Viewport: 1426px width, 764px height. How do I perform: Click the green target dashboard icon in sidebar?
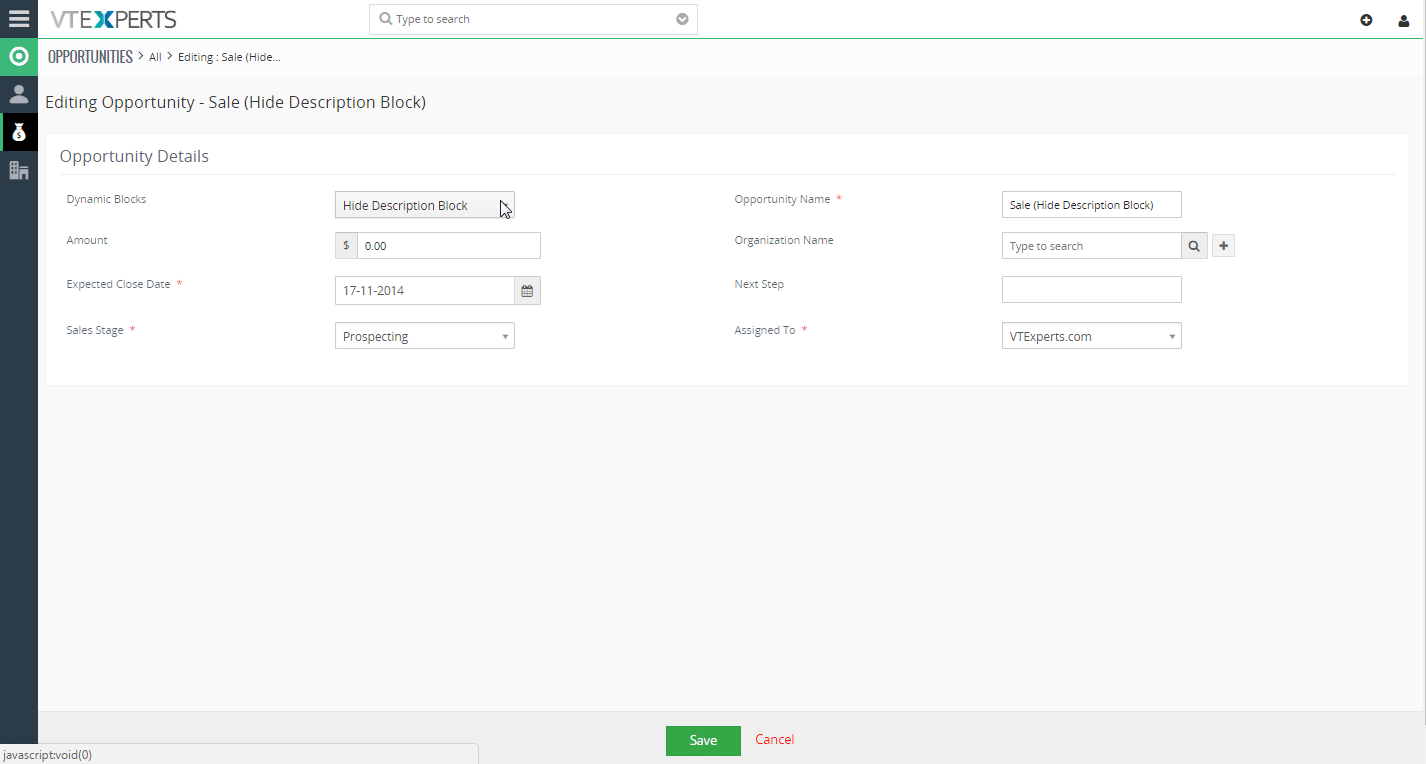pos(19,57)
